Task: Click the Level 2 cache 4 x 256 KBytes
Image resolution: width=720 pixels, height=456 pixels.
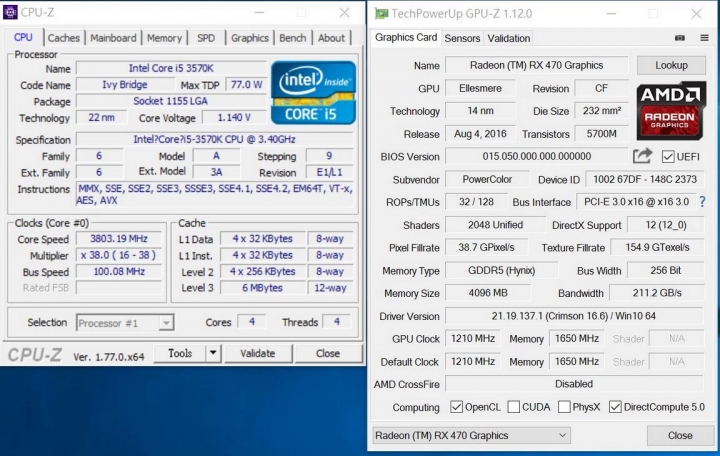Action: 263,272
